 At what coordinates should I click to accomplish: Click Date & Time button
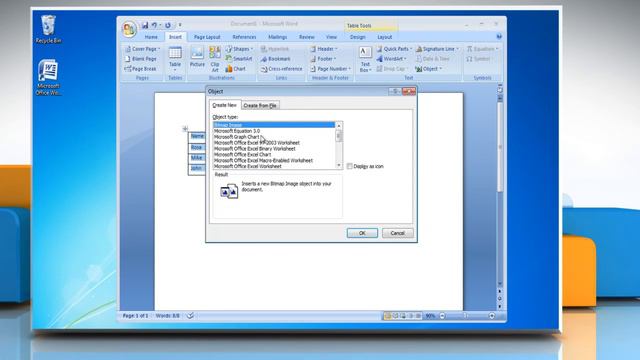tap(433, 59)
